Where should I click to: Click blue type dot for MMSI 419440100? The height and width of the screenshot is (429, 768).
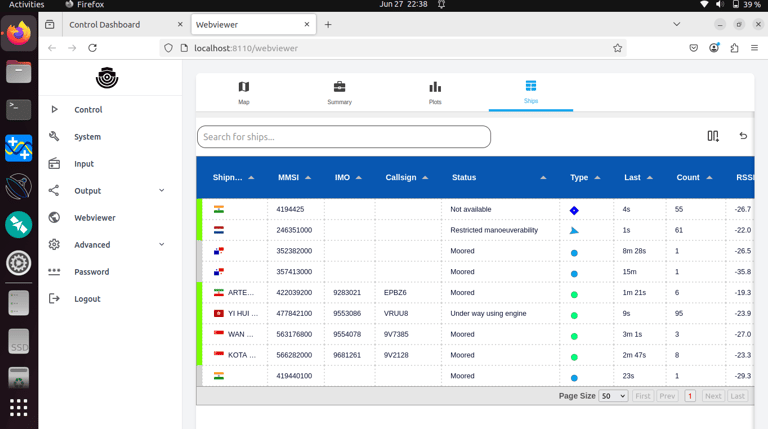(574, 378)
